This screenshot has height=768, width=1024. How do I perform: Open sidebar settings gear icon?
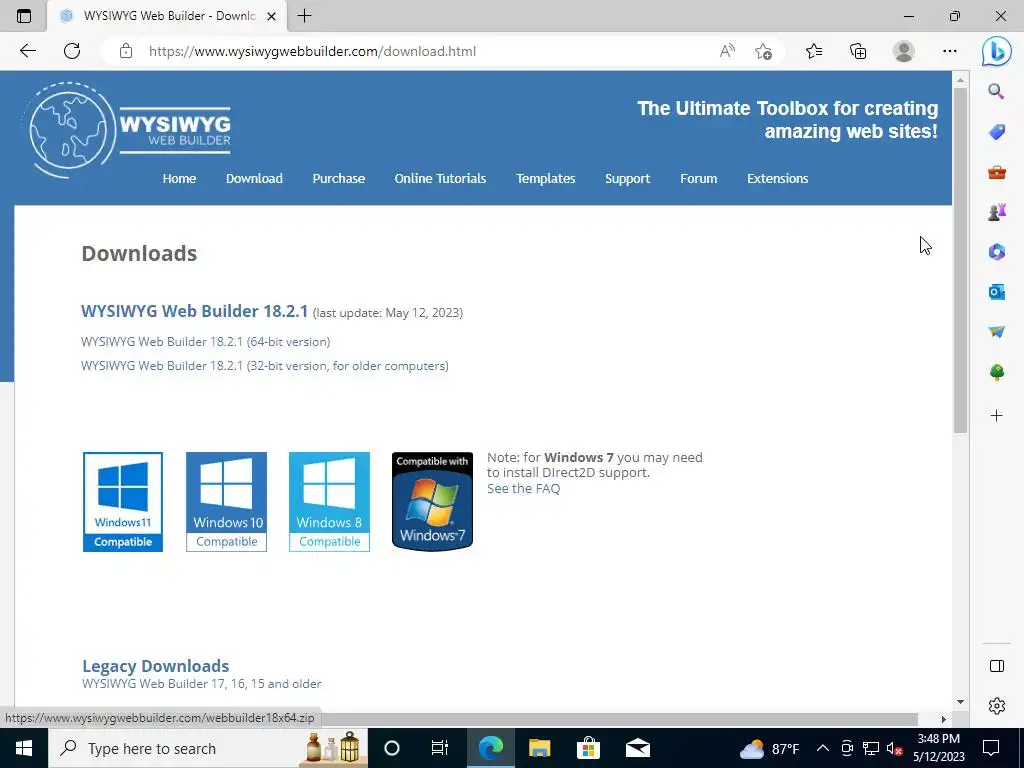(997, 706)
